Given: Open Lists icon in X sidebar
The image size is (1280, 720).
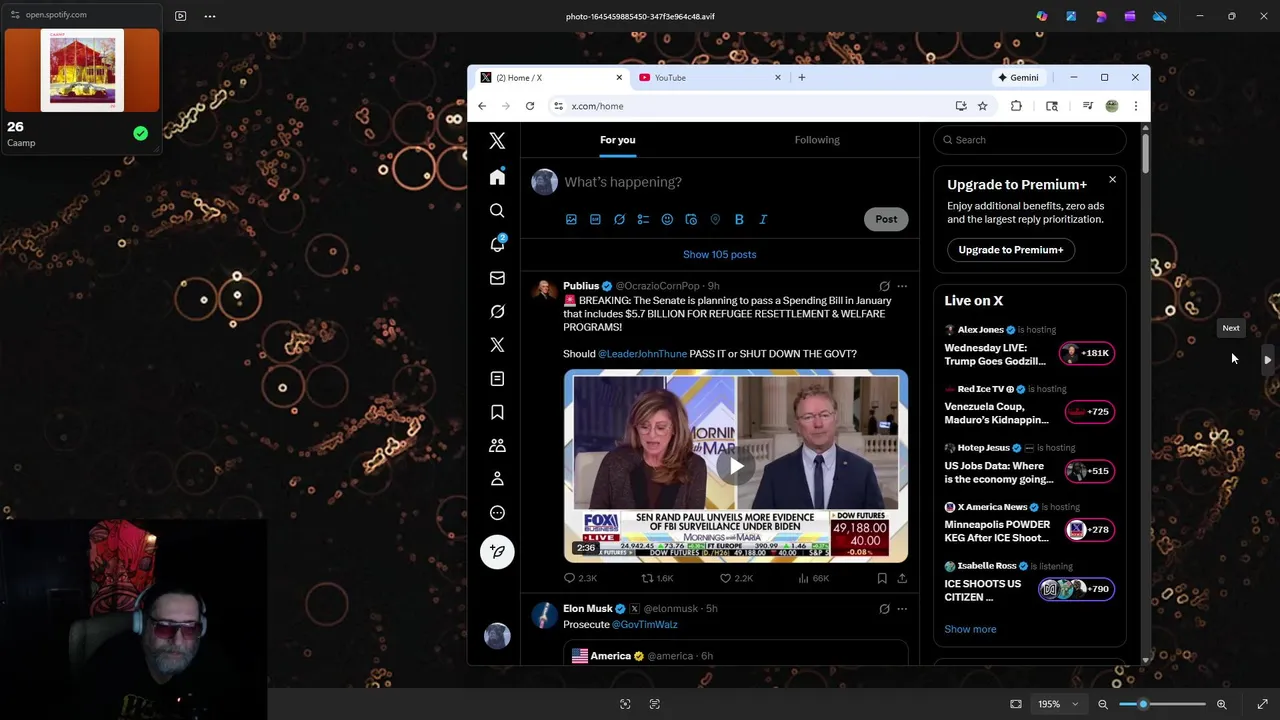Looking at the screenshot, I should click(497, 379).
